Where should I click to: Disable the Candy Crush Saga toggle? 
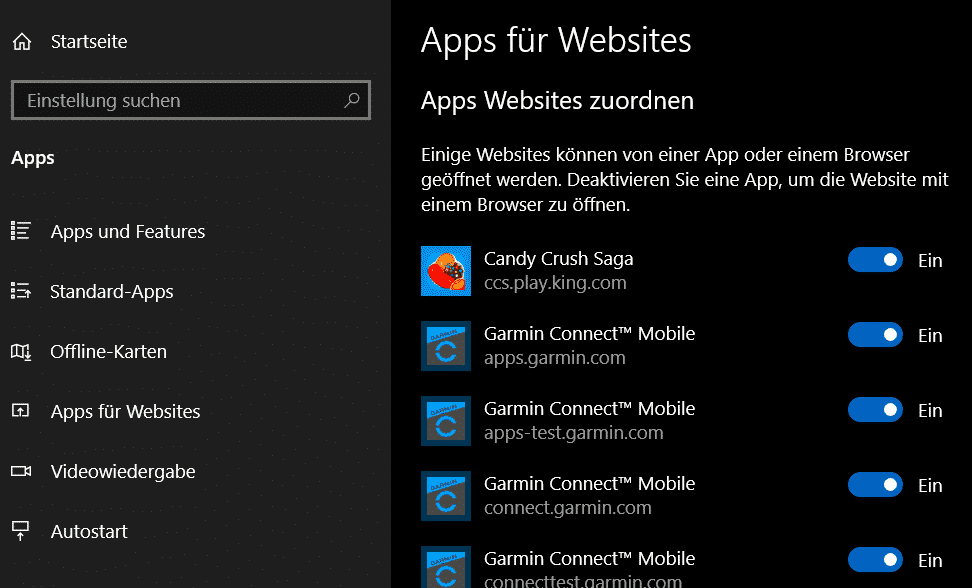tap(875, 260)
